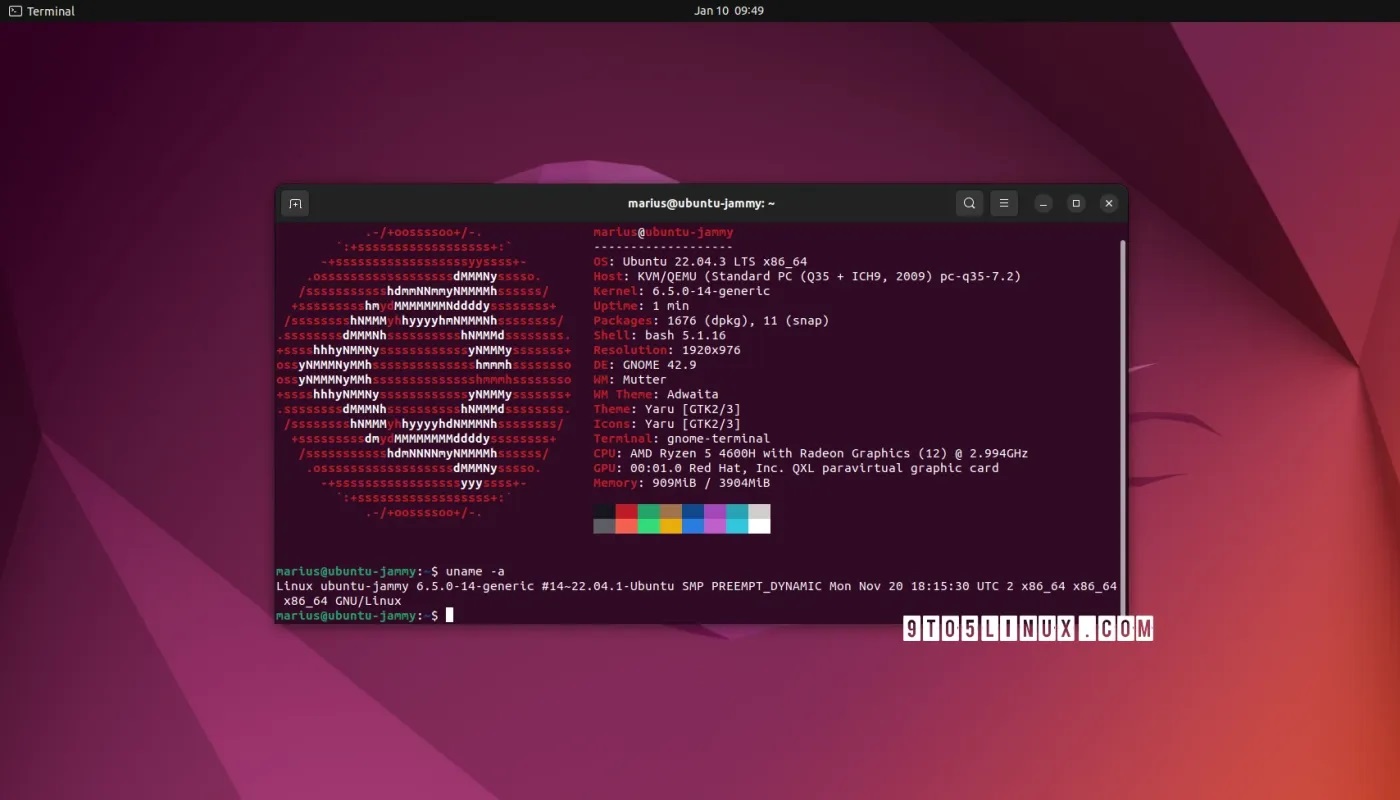Click the OS: Ubuntu 22.04.3 LTS line
The image size is (1400, 800).
700,262
